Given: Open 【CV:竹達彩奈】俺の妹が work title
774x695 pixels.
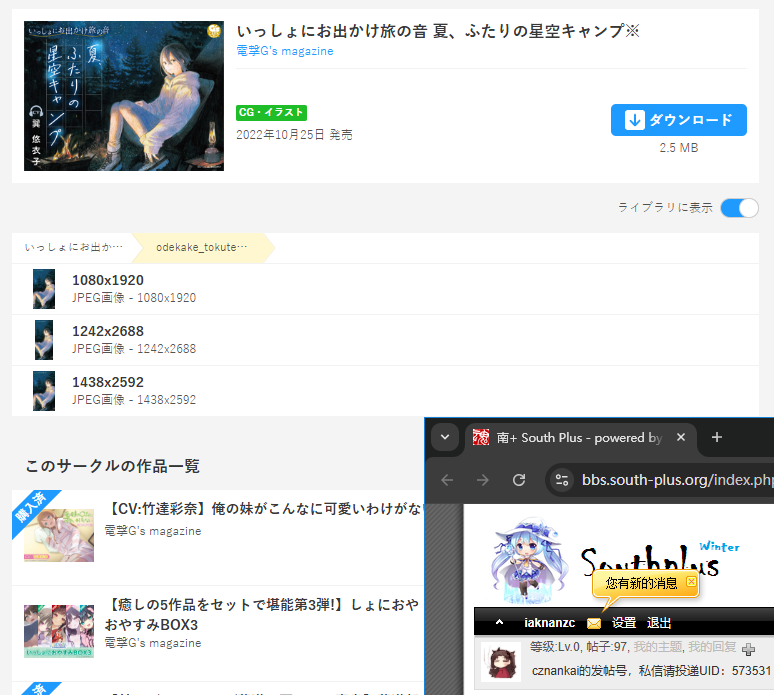Looking at the screenshot, I should (264, 509).
